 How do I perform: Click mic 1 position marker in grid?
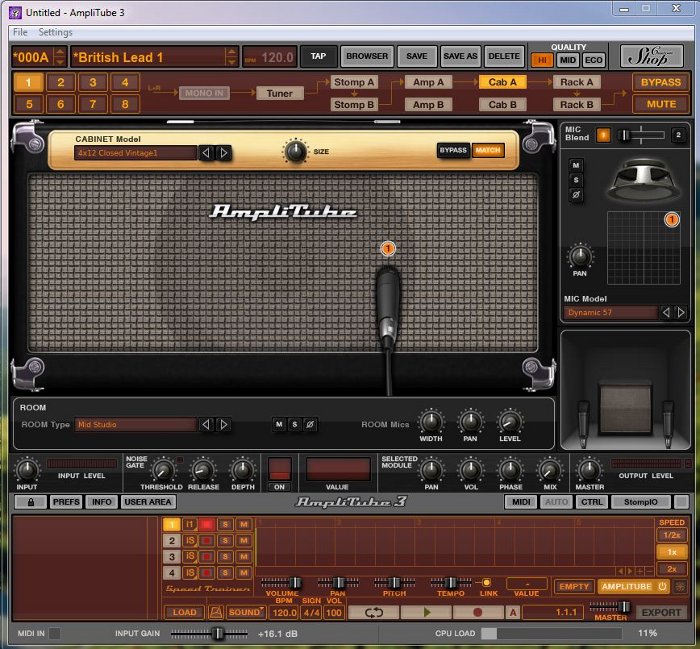671,220
